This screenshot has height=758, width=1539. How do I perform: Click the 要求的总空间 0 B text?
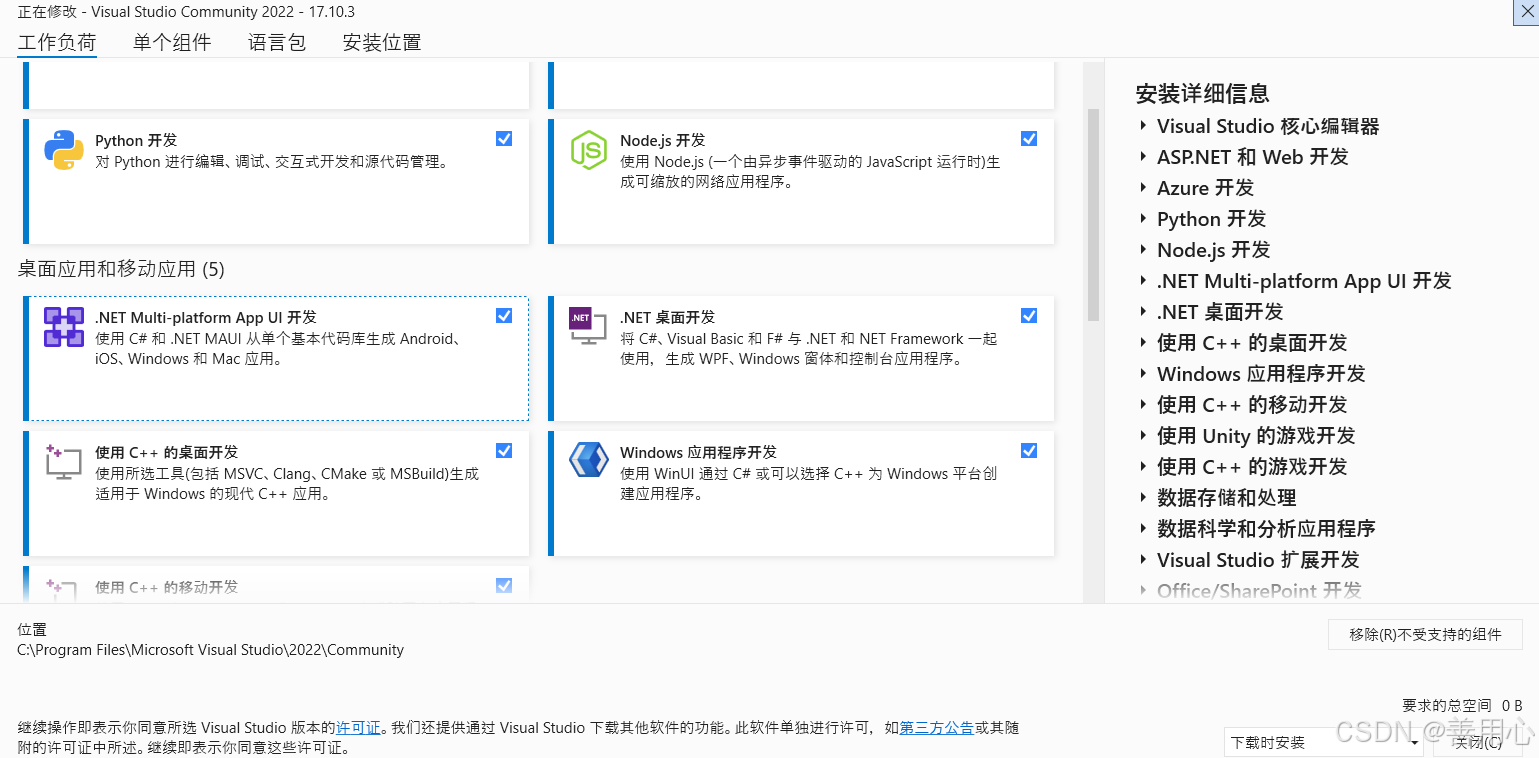tap(1462, 706)
